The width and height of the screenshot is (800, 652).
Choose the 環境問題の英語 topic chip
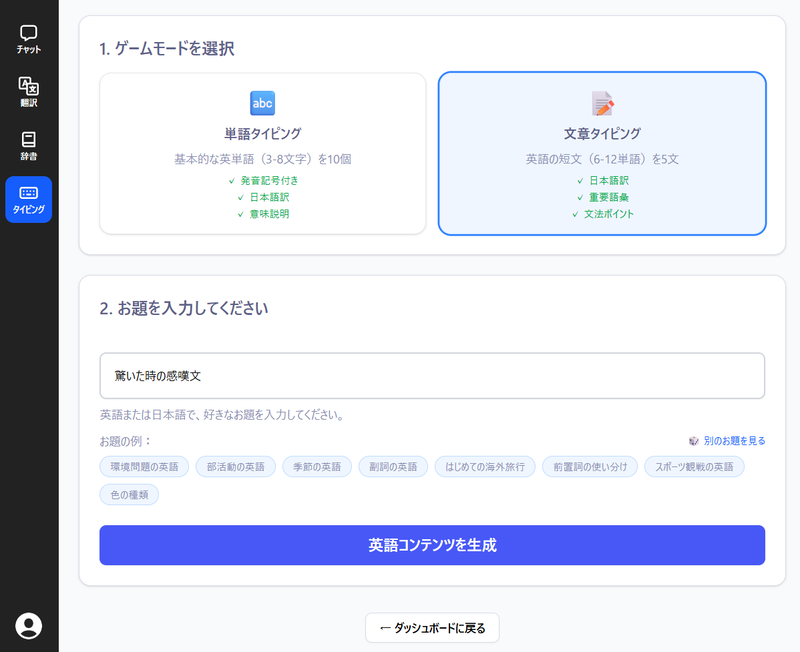tap(145, 467)
